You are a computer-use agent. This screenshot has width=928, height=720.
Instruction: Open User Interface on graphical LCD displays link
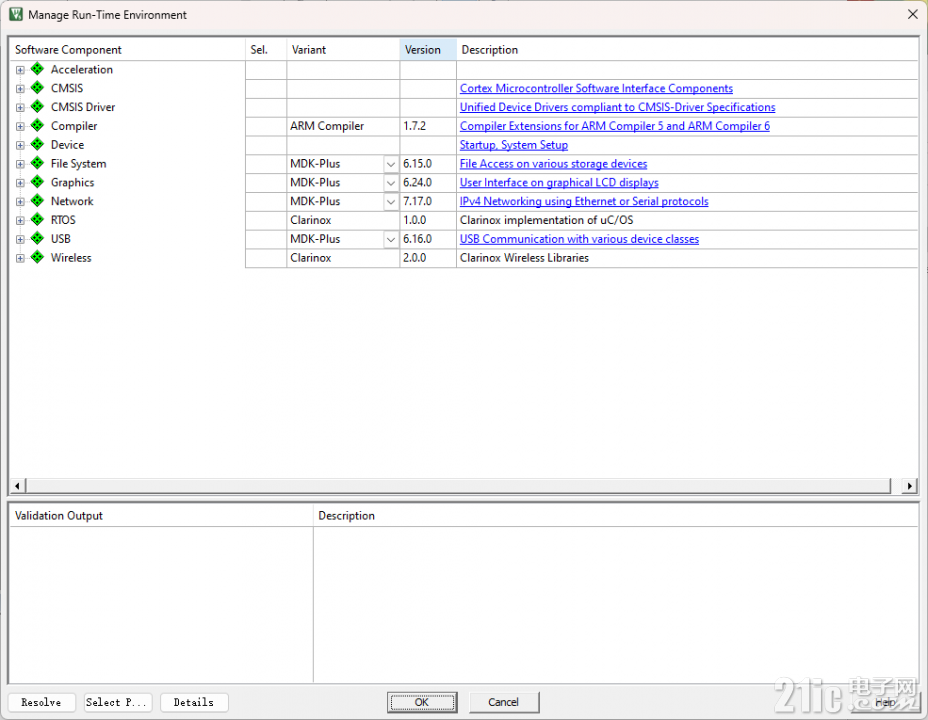(x=559, y=183)
